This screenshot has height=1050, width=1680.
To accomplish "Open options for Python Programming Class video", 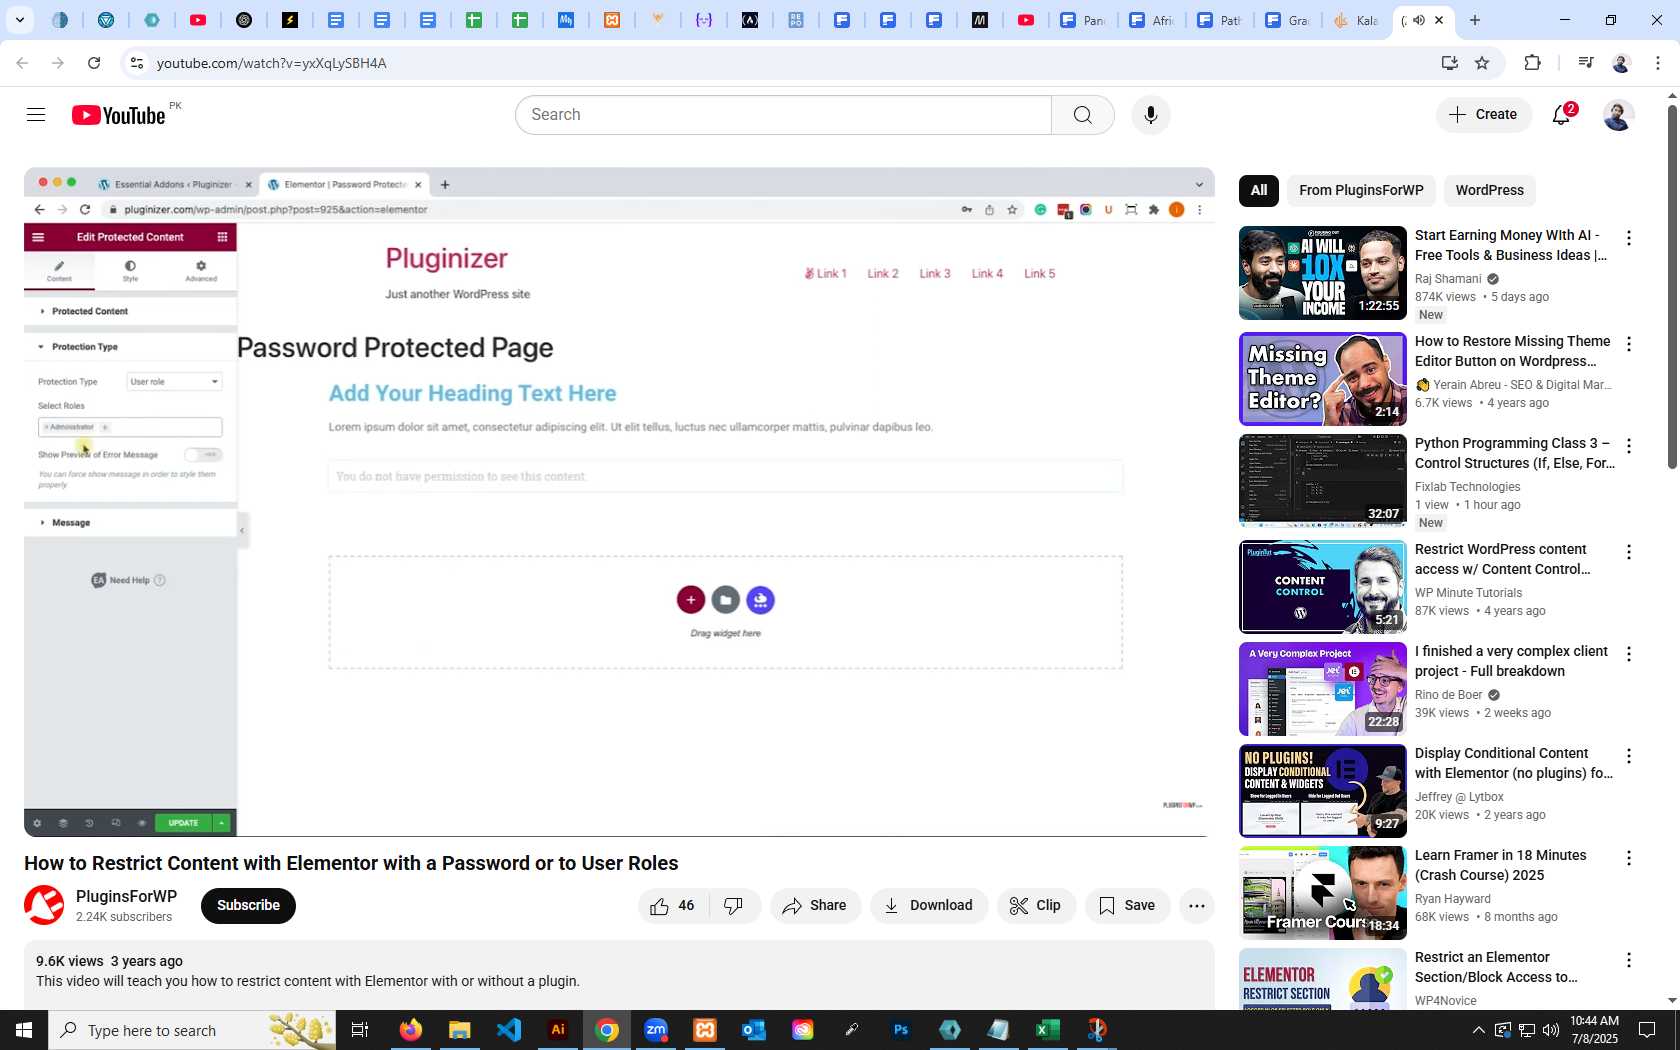I will [1629, 446].
